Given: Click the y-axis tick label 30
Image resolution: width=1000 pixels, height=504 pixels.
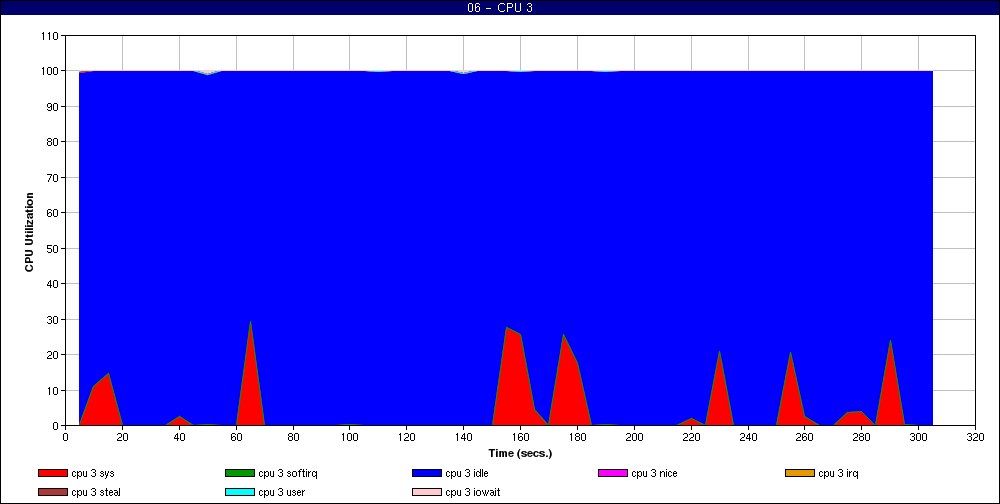Looking at the screenshot, I should coord(53,320).
